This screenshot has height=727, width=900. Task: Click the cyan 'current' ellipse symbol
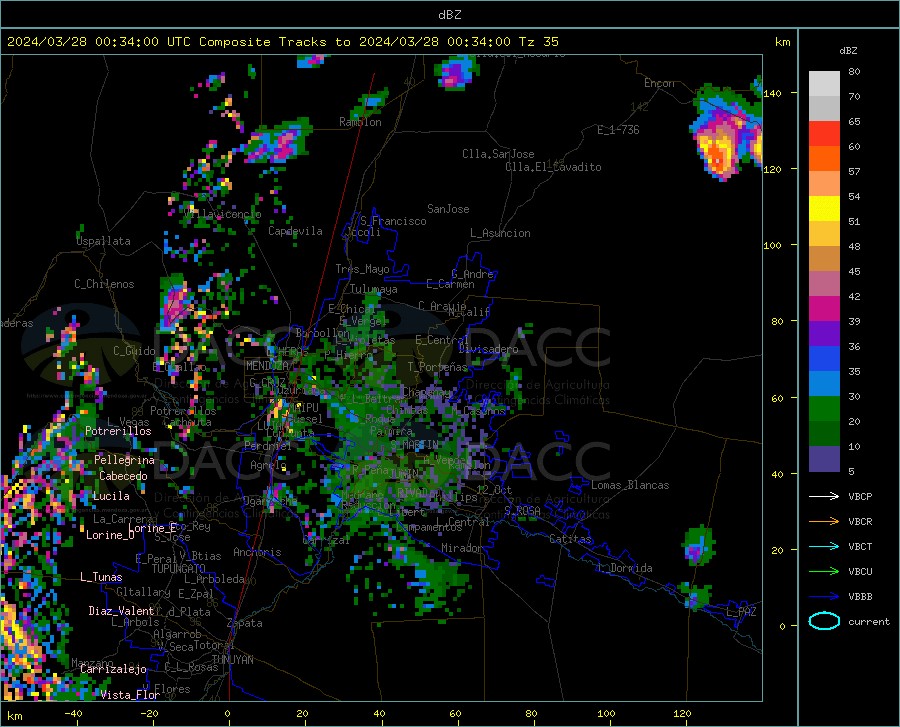coord(824,621)
